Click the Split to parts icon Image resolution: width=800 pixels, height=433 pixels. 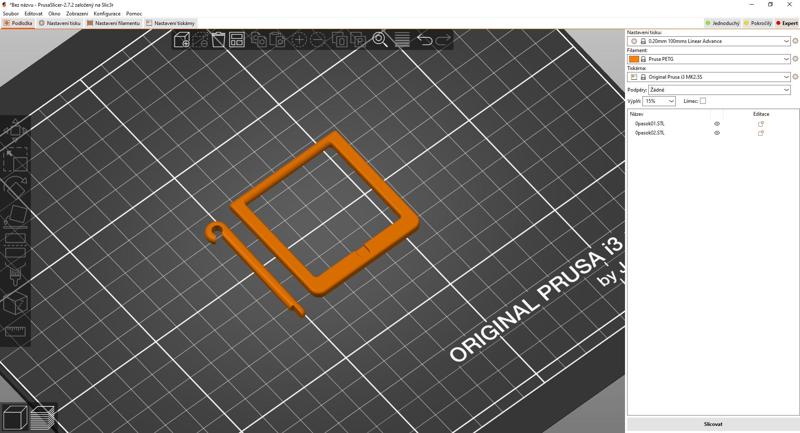click(x=358, y=40)
